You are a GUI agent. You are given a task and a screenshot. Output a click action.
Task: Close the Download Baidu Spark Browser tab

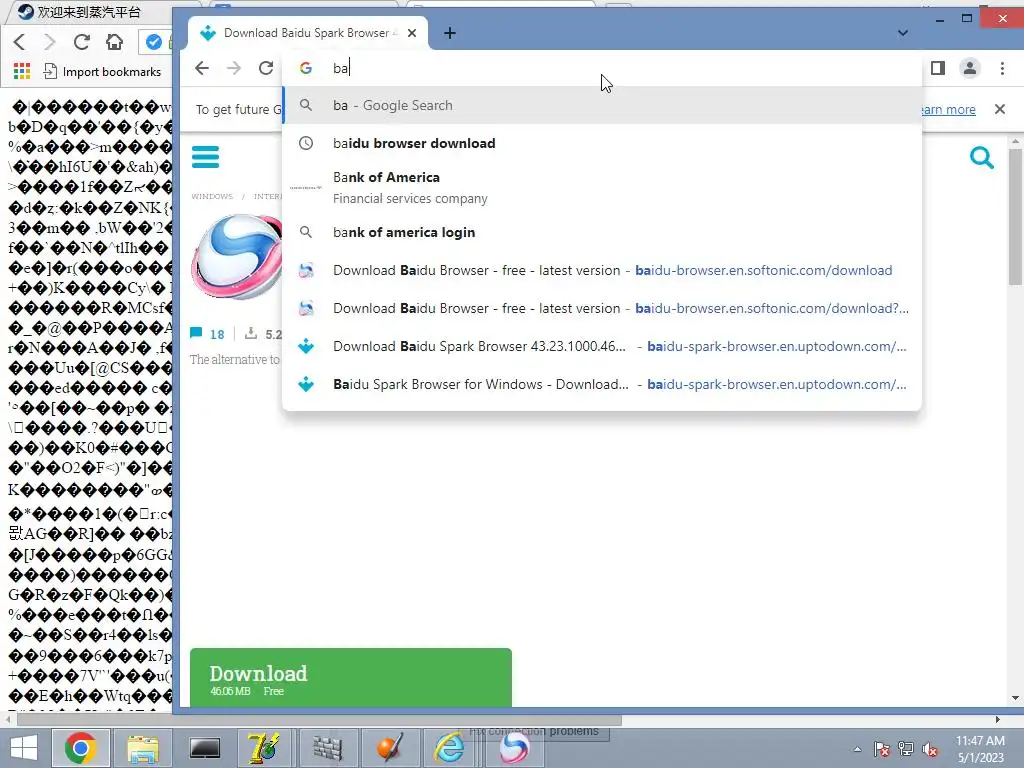411,33
